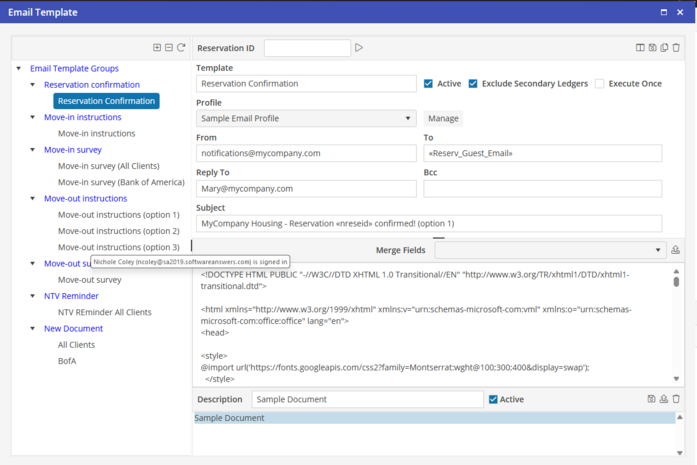Toggle Exclude Secondary Ledgers checkbox

coord(473,84)
